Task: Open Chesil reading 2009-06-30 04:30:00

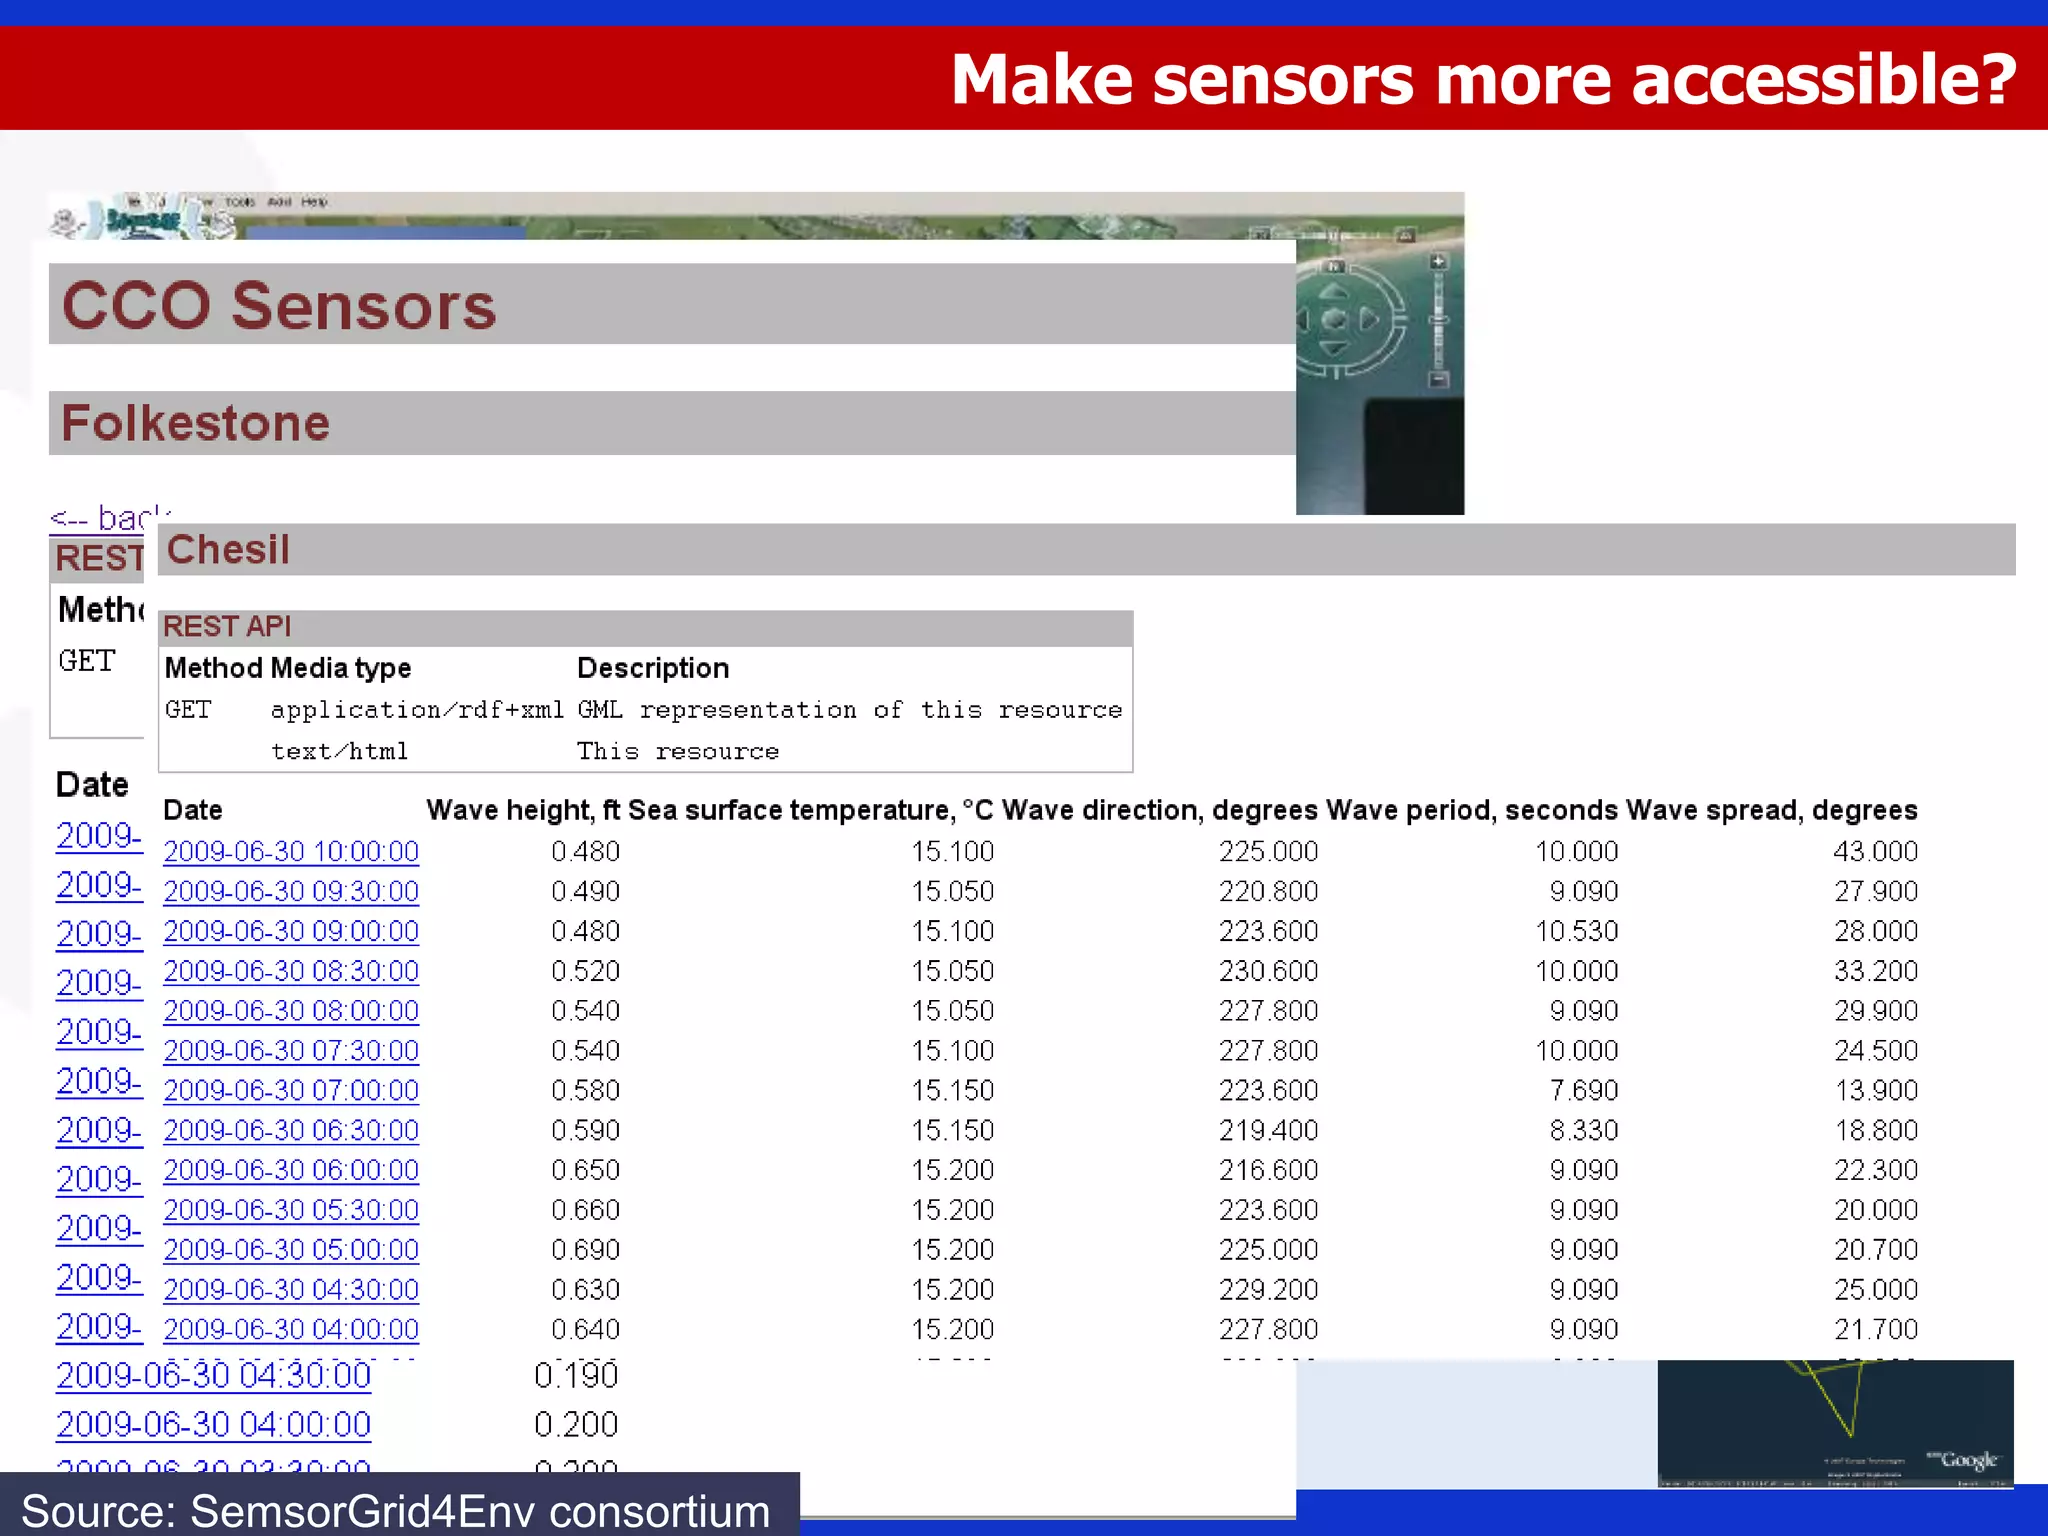Action: 291,1290
